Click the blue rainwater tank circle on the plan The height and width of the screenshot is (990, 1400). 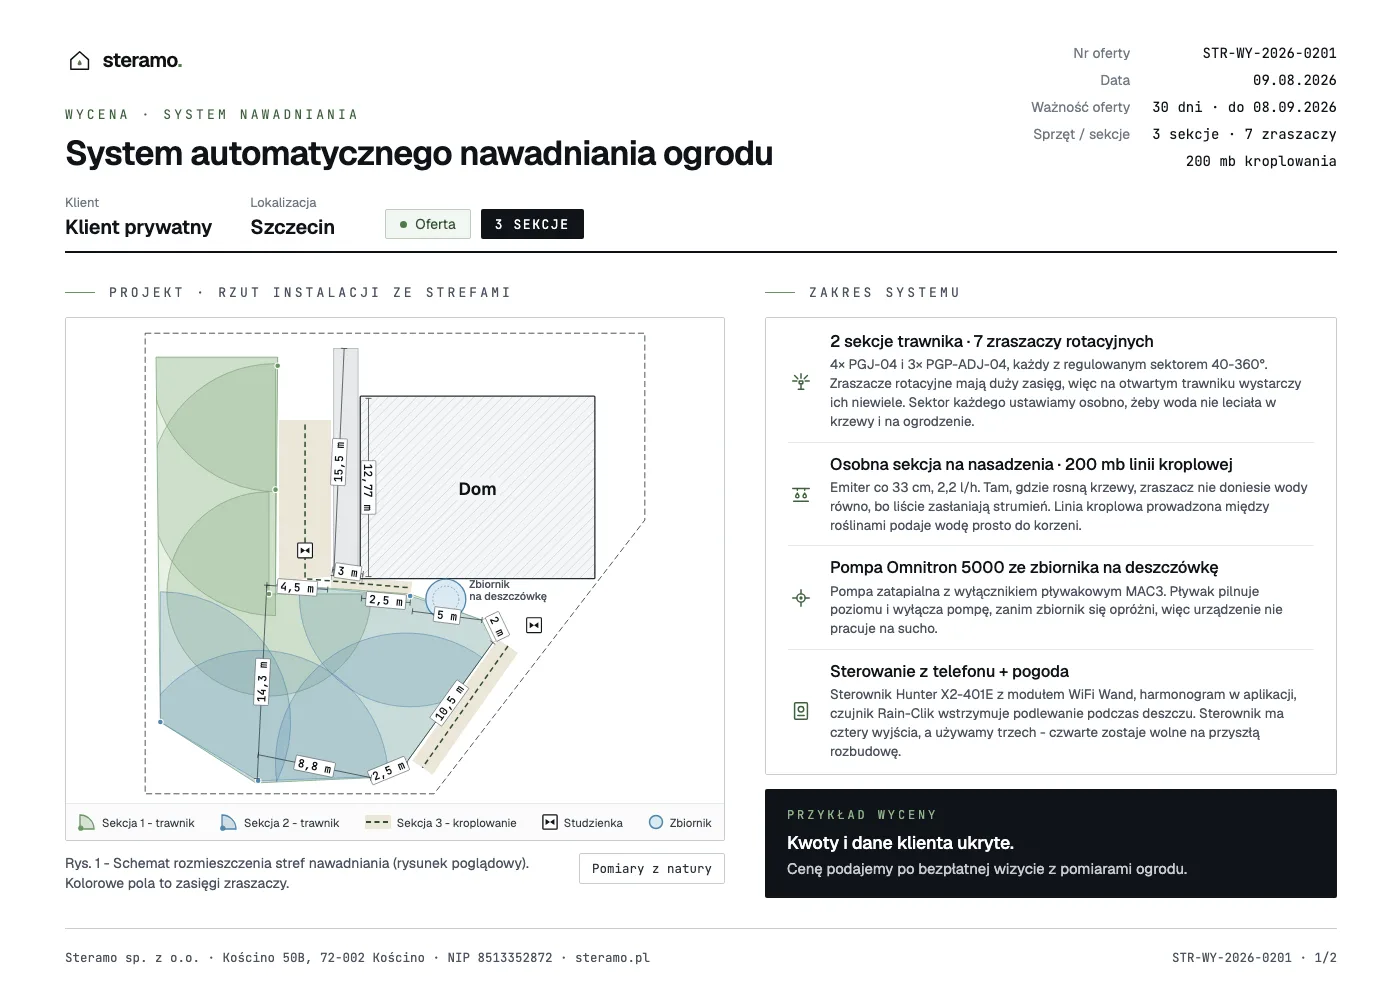pyautogui.click(x=446, y=599)
